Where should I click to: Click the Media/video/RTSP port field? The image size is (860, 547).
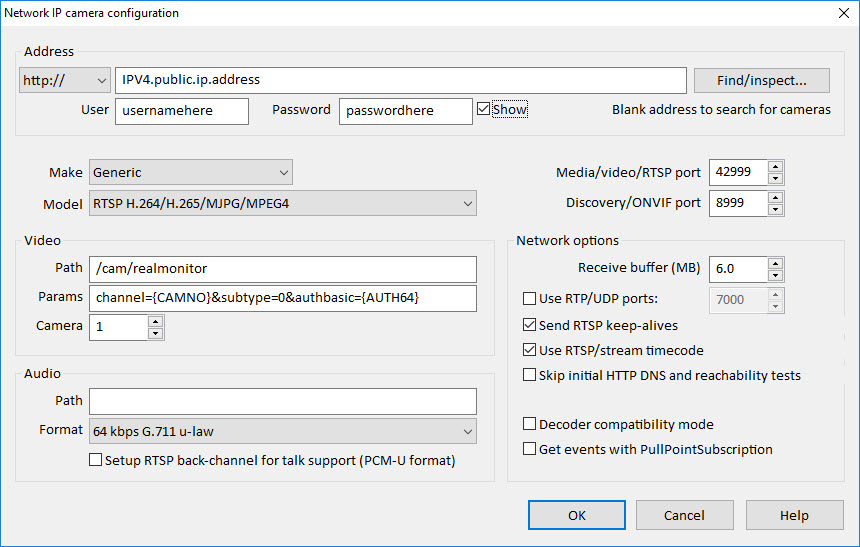[x=738, y=172]
